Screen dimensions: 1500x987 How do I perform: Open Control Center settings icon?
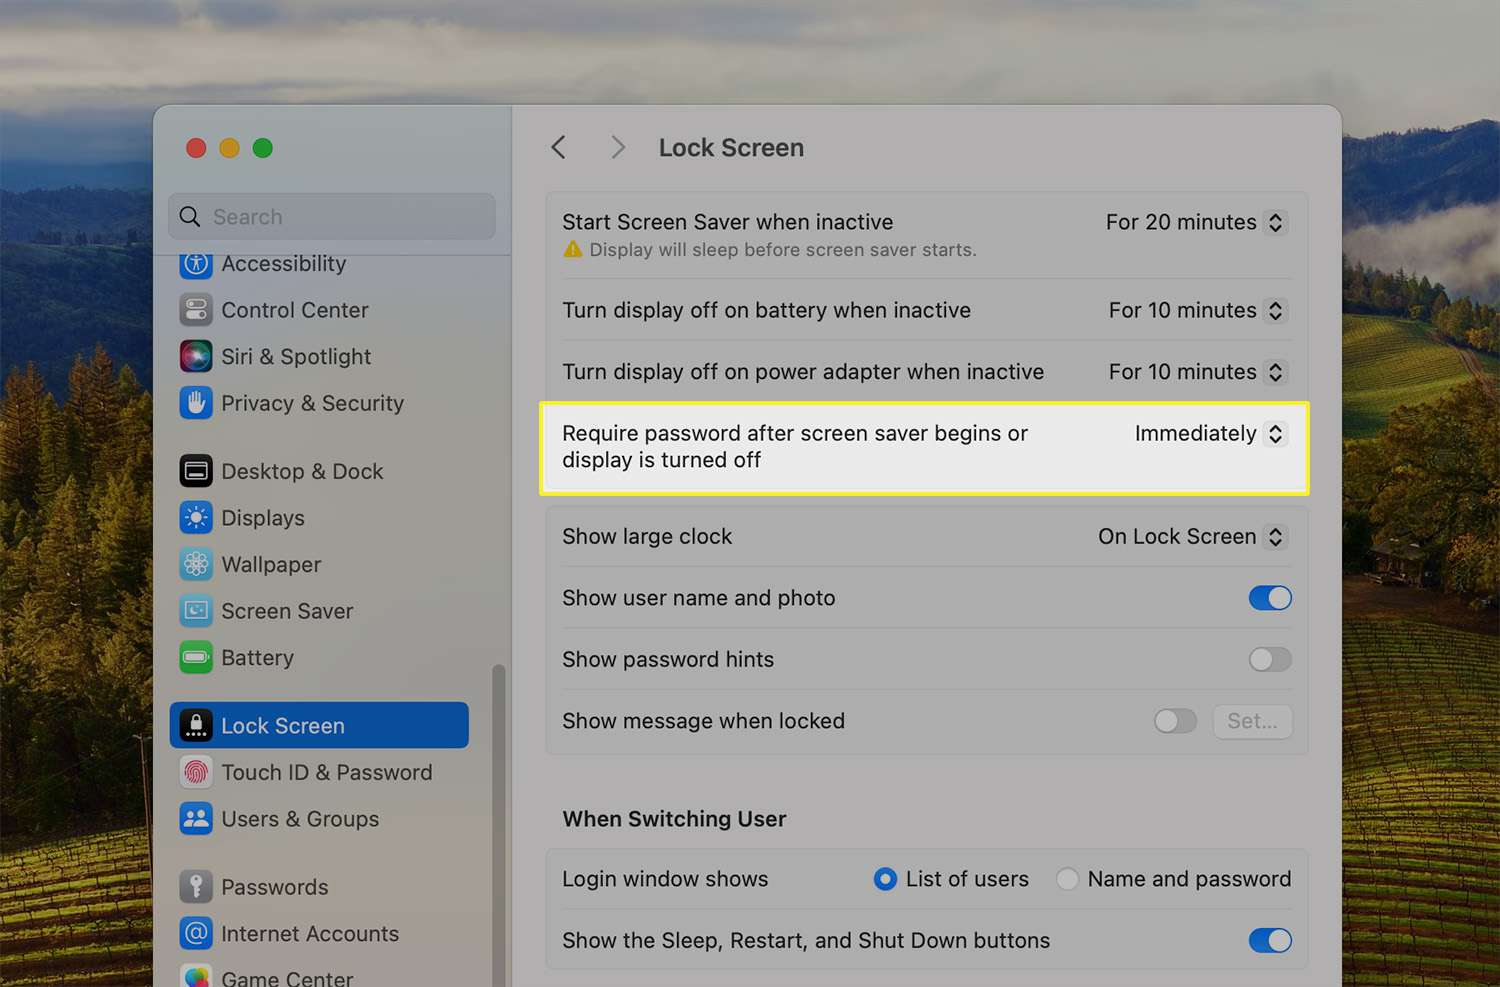click(x=196, y=310)
